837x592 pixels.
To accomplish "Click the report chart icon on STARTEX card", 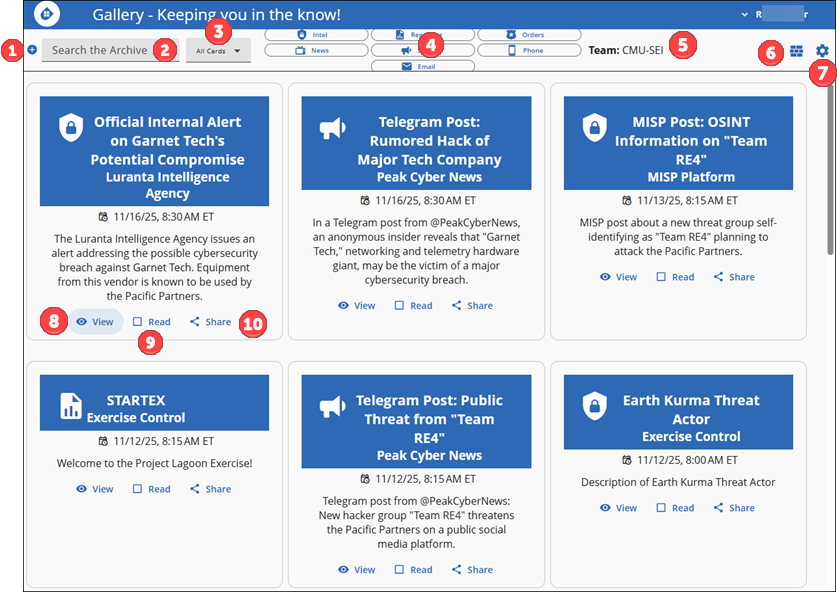I will pyautogui.click(x=71, y=406).
